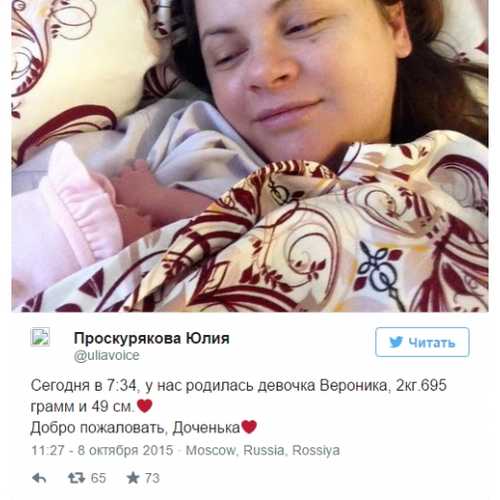The image size is (500, 500).
Task: Click the text 'Добро пожаловать, Доченька'
Action: click(135, 428)
